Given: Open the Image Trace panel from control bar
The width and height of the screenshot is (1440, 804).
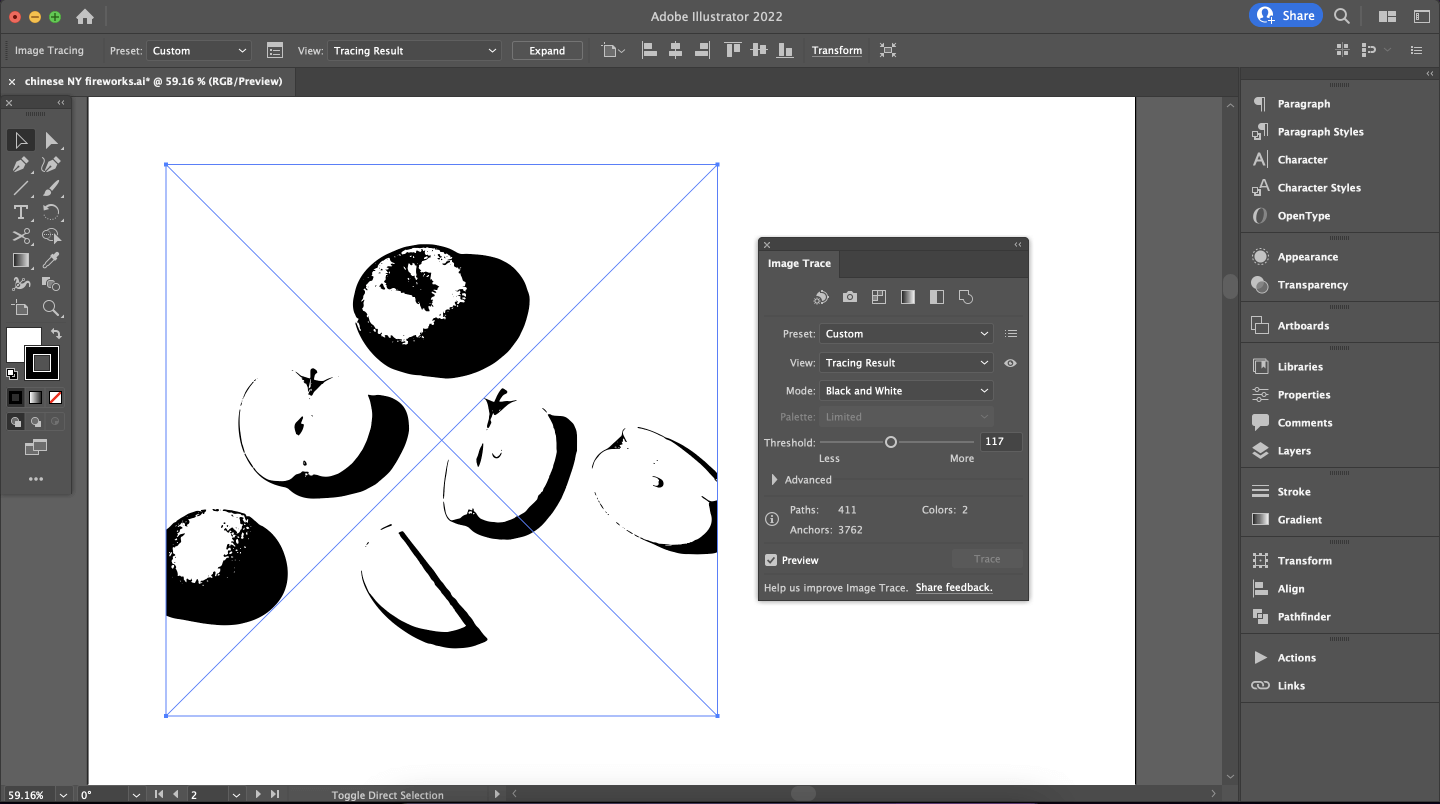Looking at the screenshot, I should click(x=275, y=50).
